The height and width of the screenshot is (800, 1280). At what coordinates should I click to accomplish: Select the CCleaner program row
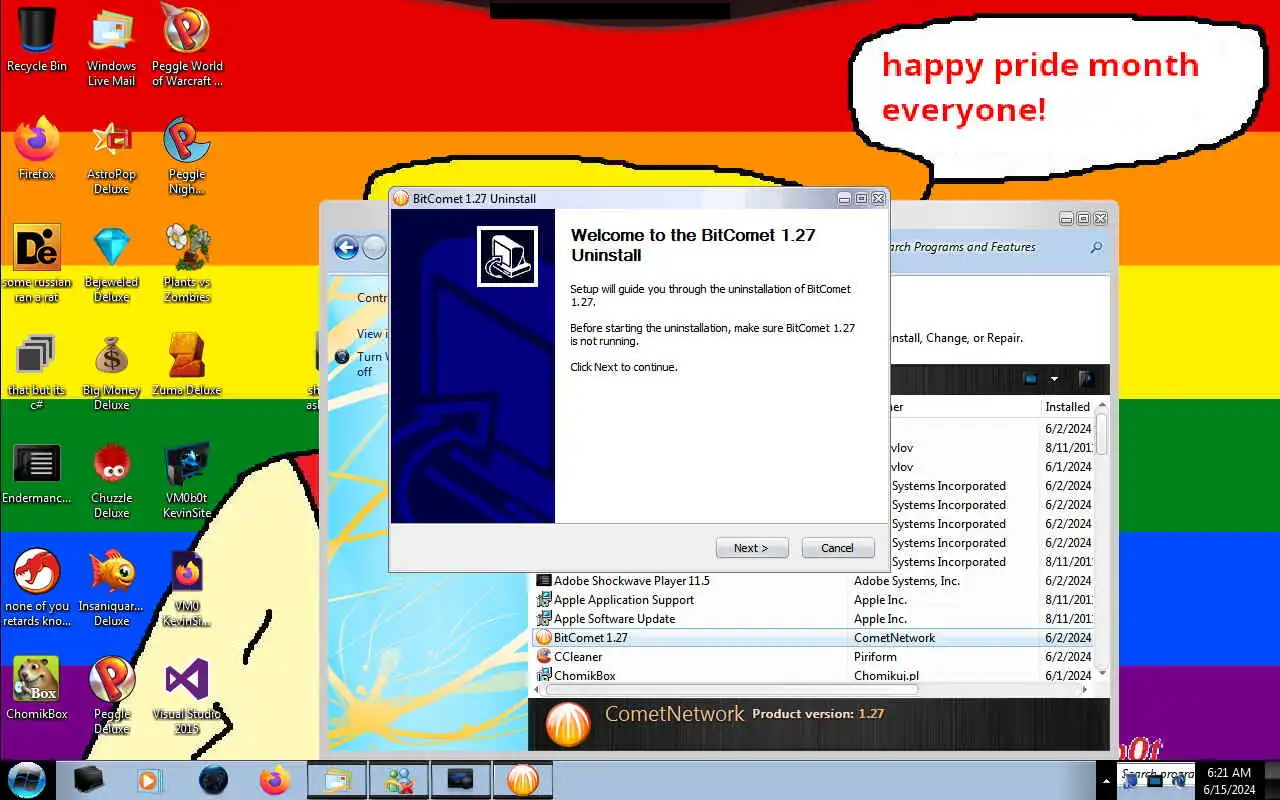pos(813,657)
